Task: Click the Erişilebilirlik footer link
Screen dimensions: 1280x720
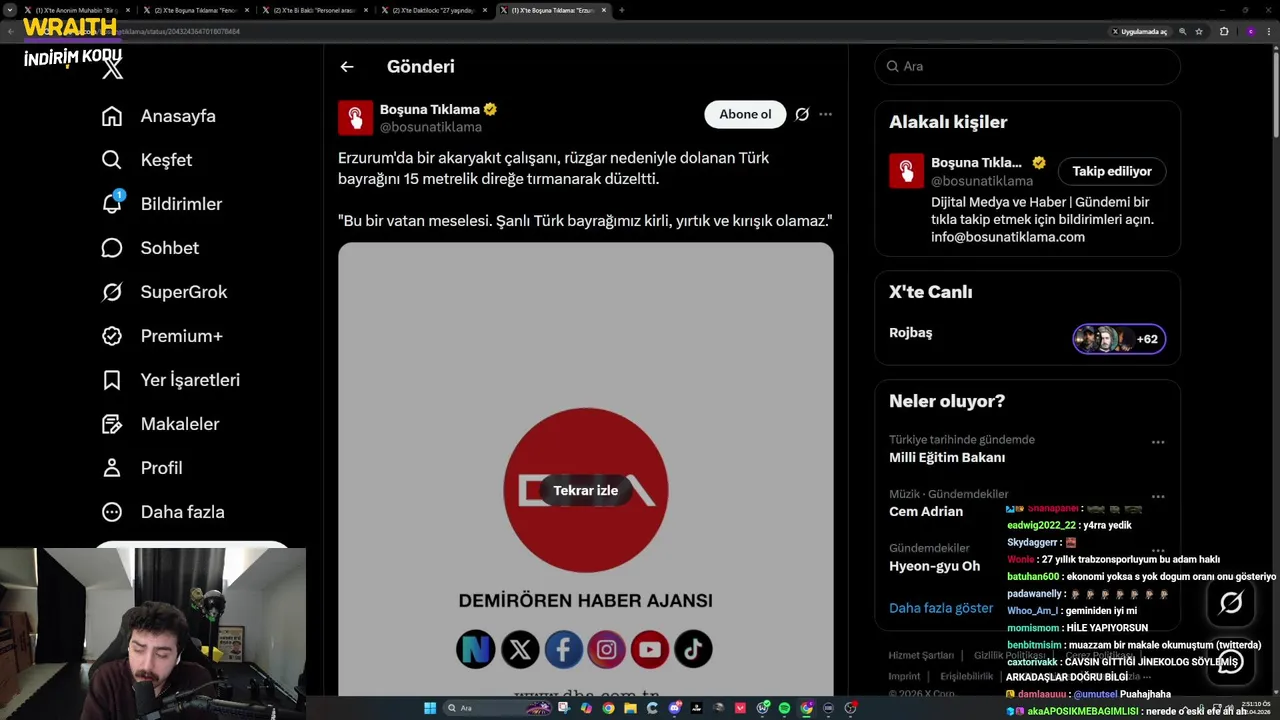Action: 967,677
